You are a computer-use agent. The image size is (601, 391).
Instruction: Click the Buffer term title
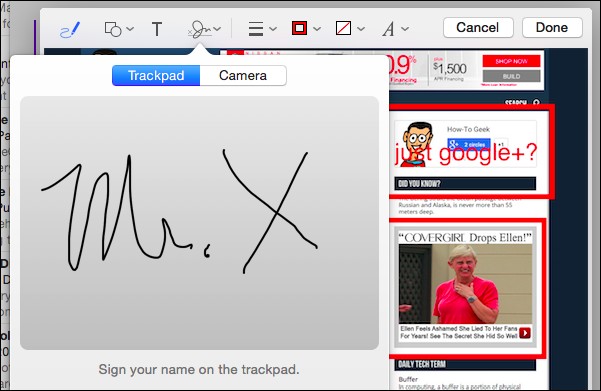coord(408,379)
